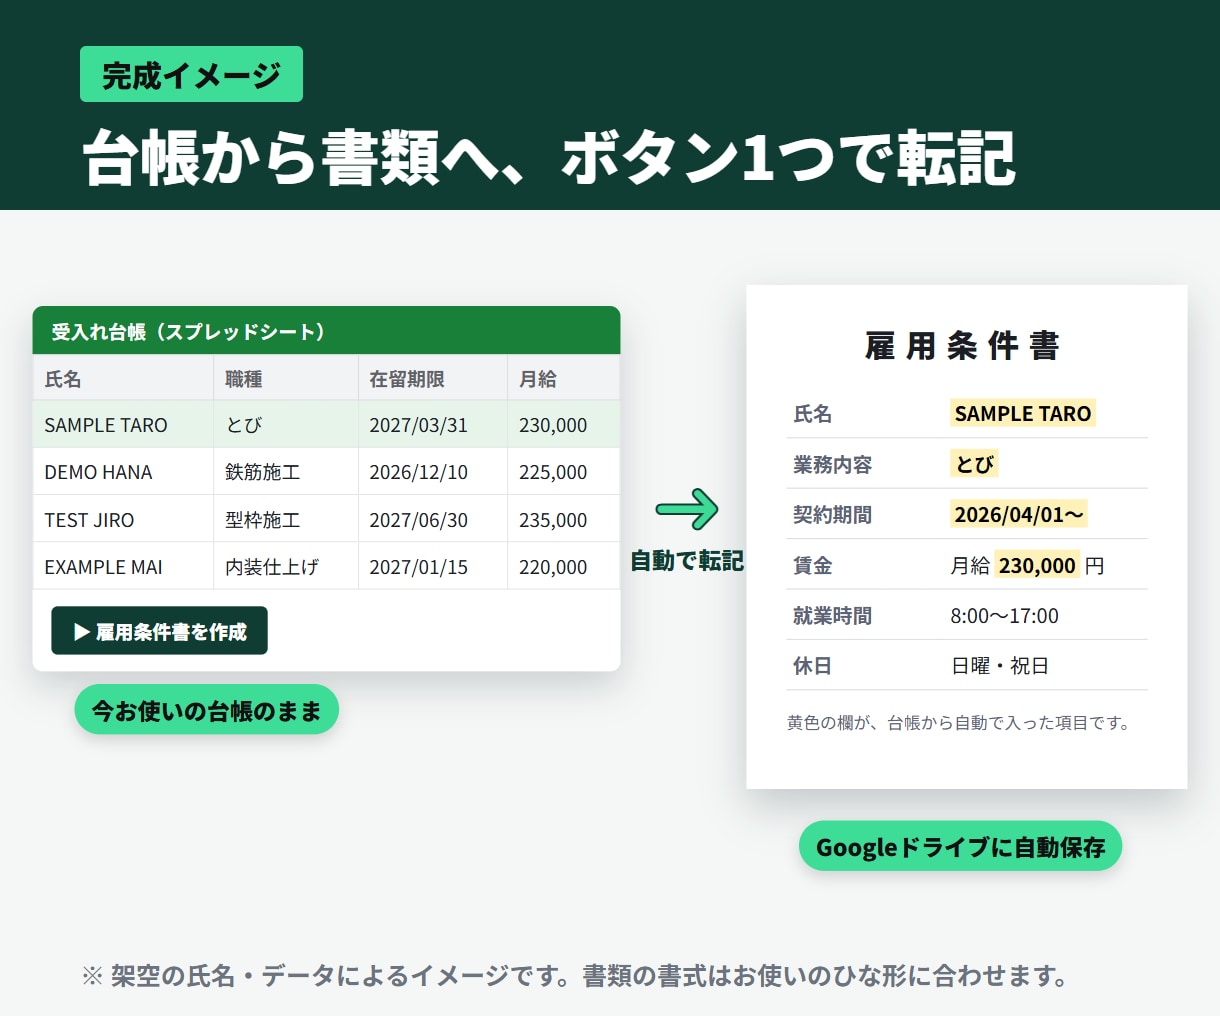Click the footnote 架空の氏名・データによるイメージです
The image size is (1220, 1016).
(574, 975)
